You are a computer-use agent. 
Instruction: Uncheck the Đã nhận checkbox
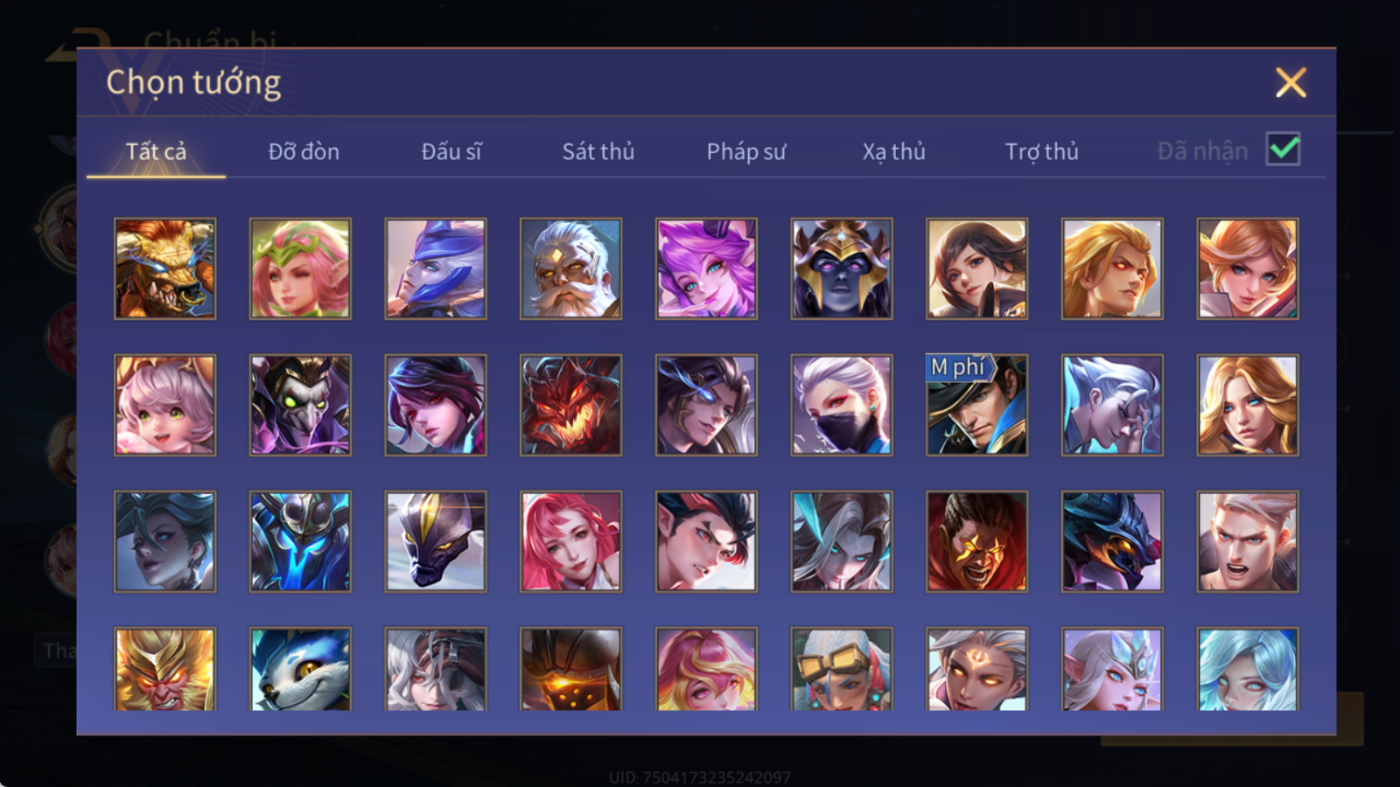coord(1283,150)
